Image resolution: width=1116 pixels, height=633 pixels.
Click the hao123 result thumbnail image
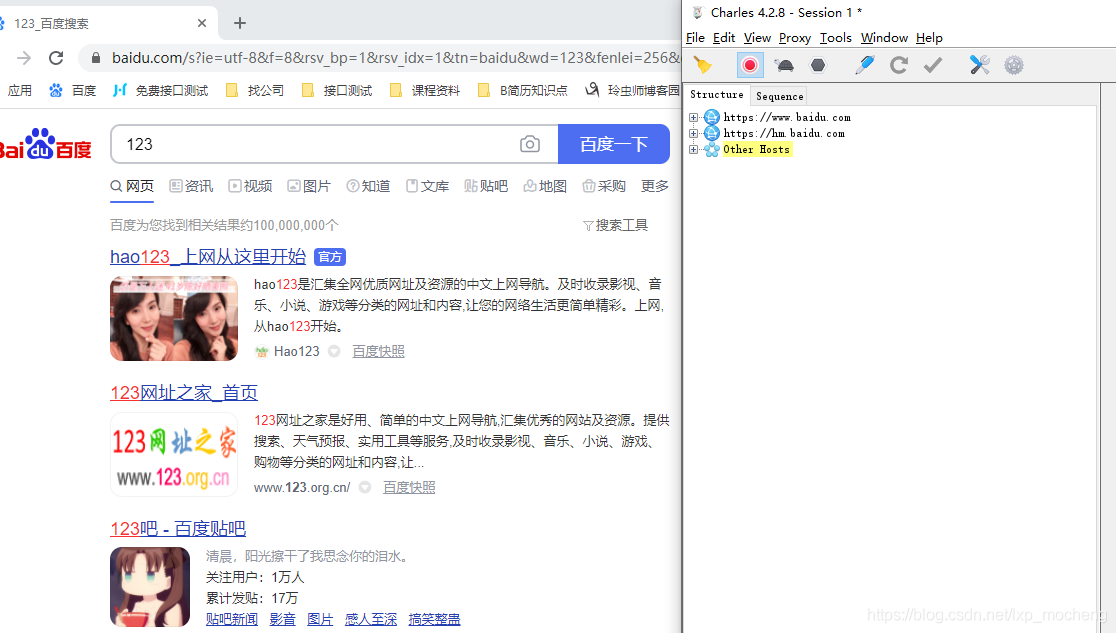pos(174,318)
